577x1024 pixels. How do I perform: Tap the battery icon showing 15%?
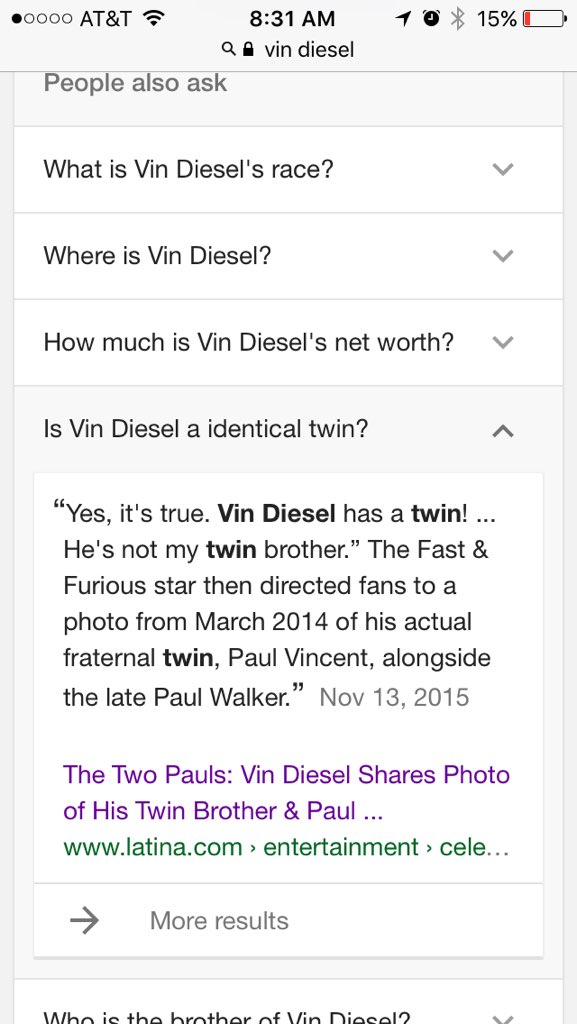coord(544,19)
